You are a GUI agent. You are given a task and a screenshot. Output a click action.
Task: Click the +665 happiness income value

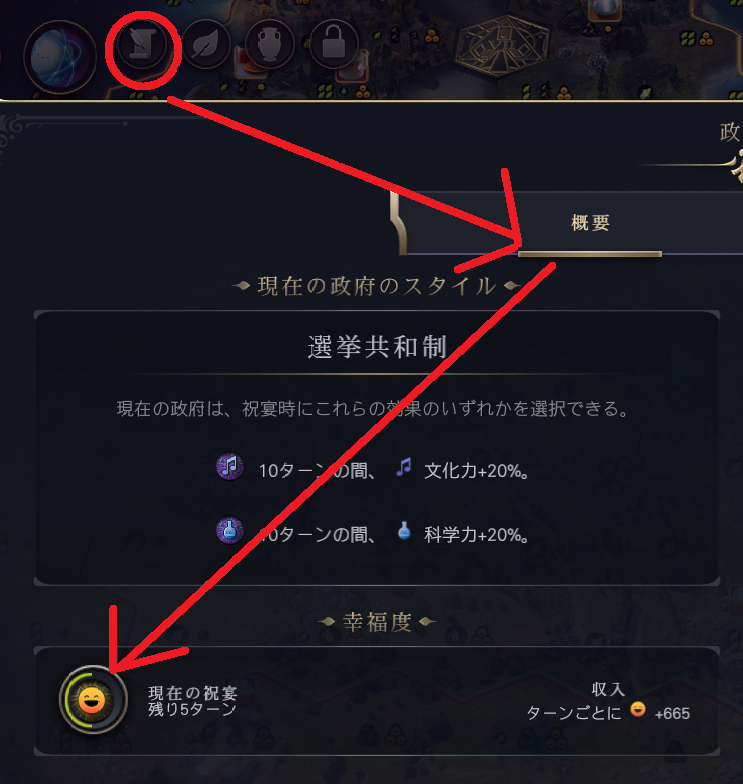point(672,714)
